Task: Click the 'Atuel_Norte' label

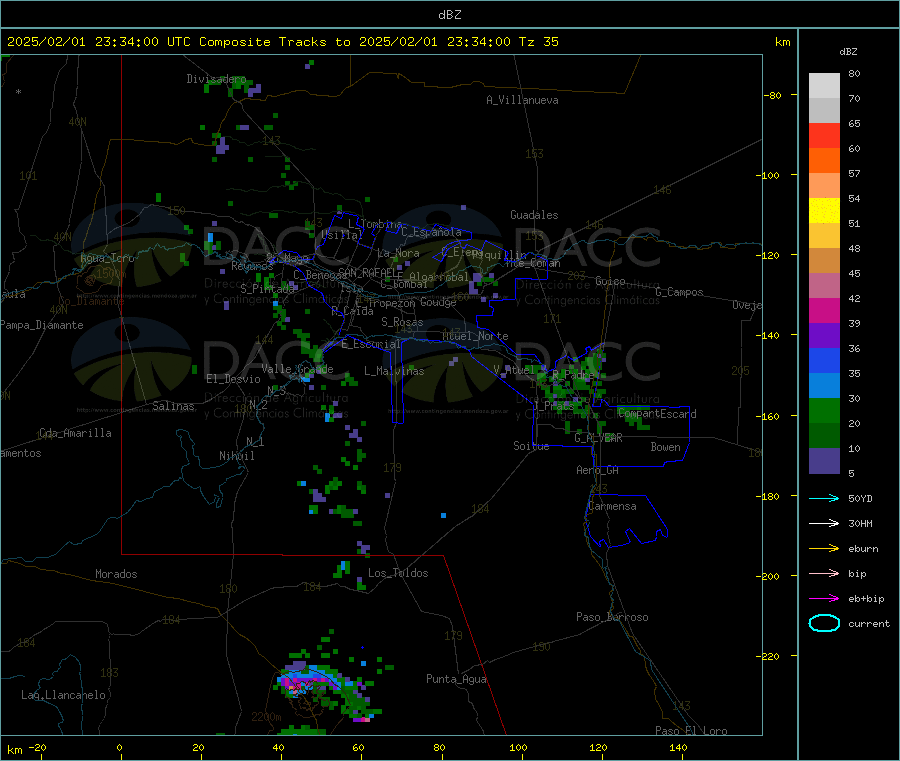Action: [x=475, y=336]
